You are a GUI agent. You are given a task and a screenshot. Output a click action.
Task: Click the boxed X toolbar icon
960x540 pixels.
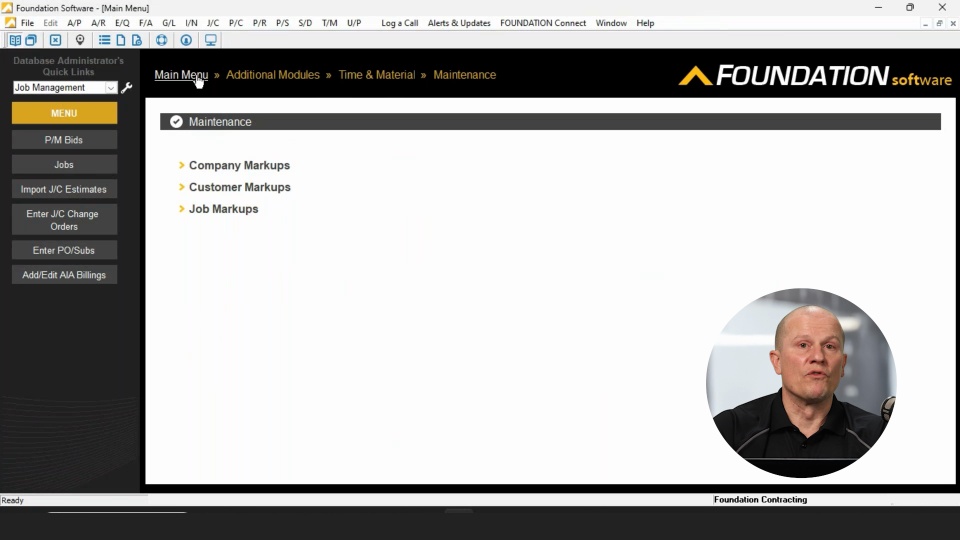[55, 40]
